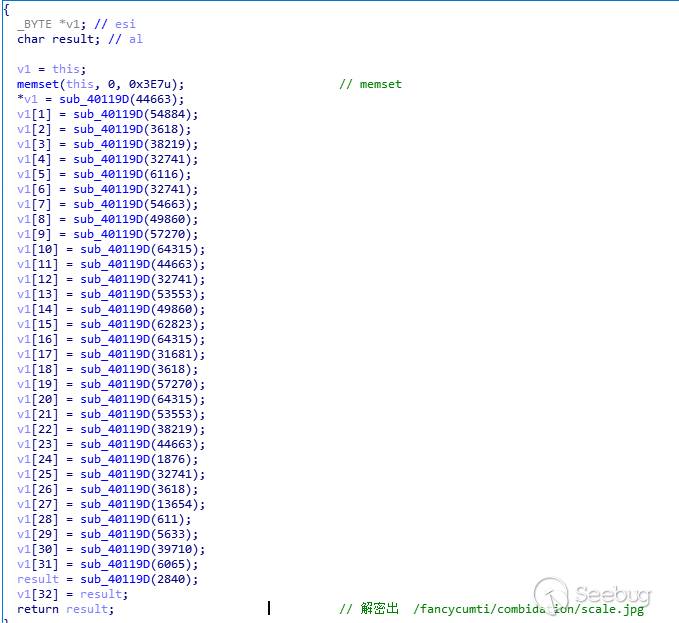This screenshot has width=679, height=623.
Task: Click v1[31] = sub_40119D(6065) line
Action: point(107,565)
